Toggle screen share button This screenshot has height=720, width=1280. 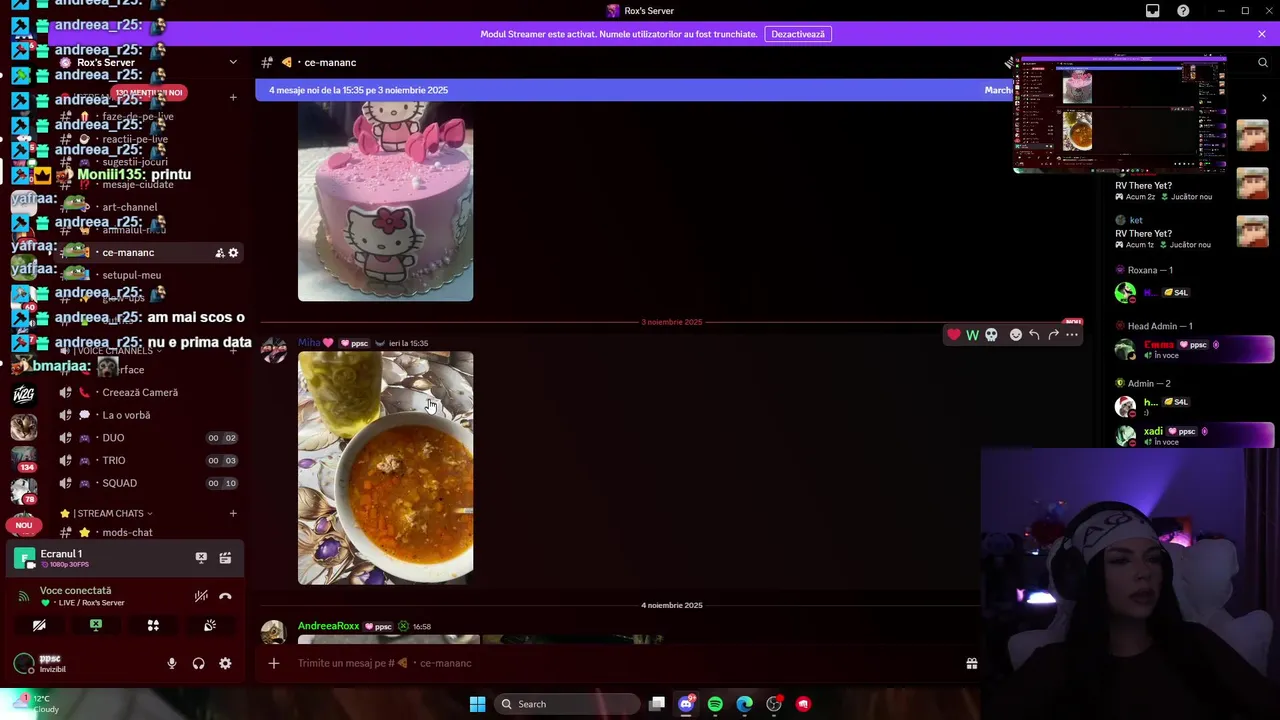coord(96,625)
